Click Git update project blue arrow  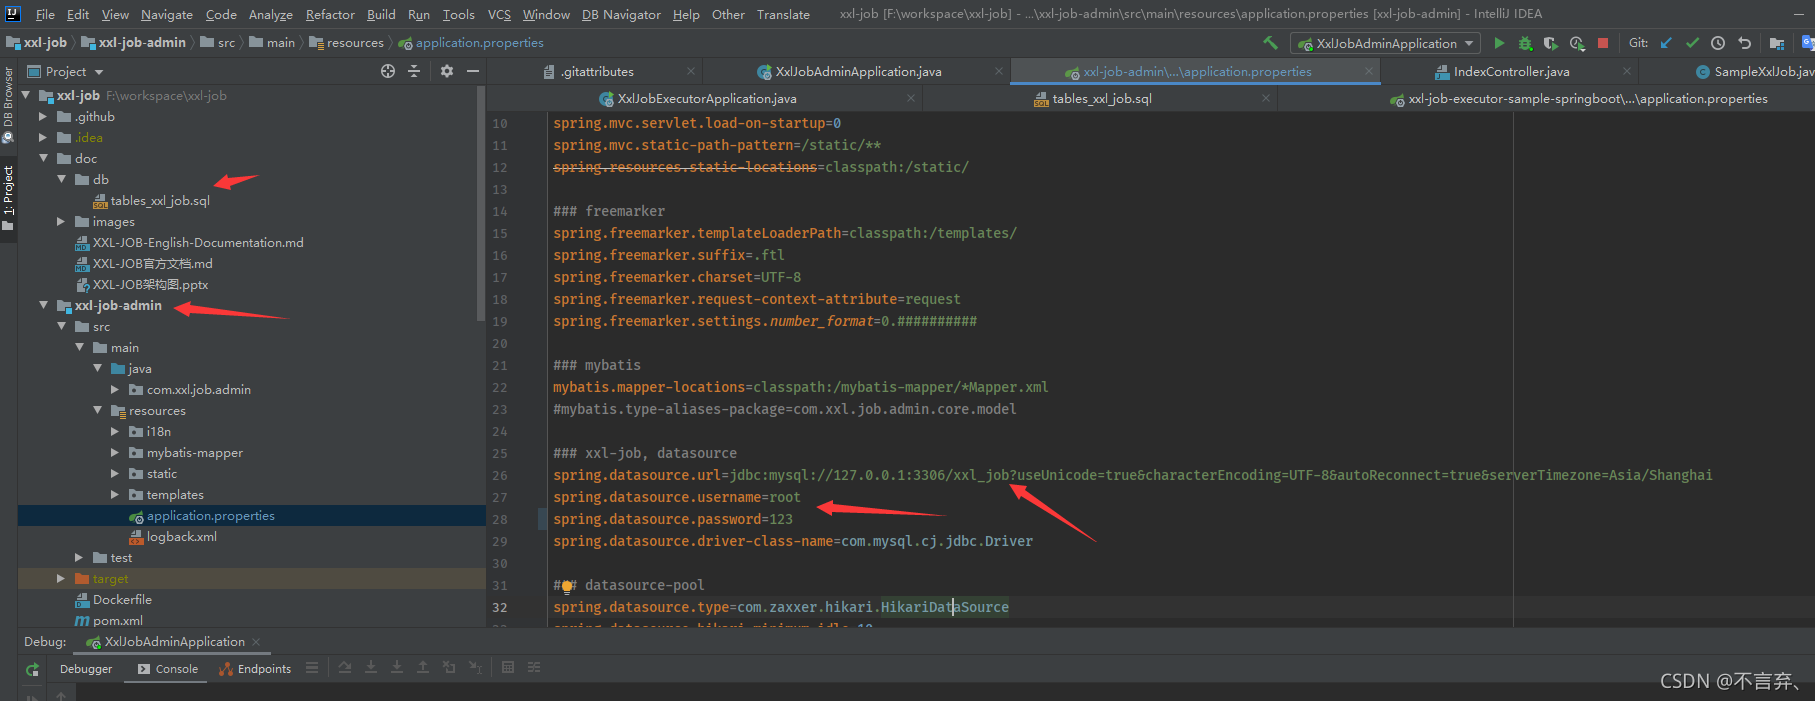coord(1666,43)
